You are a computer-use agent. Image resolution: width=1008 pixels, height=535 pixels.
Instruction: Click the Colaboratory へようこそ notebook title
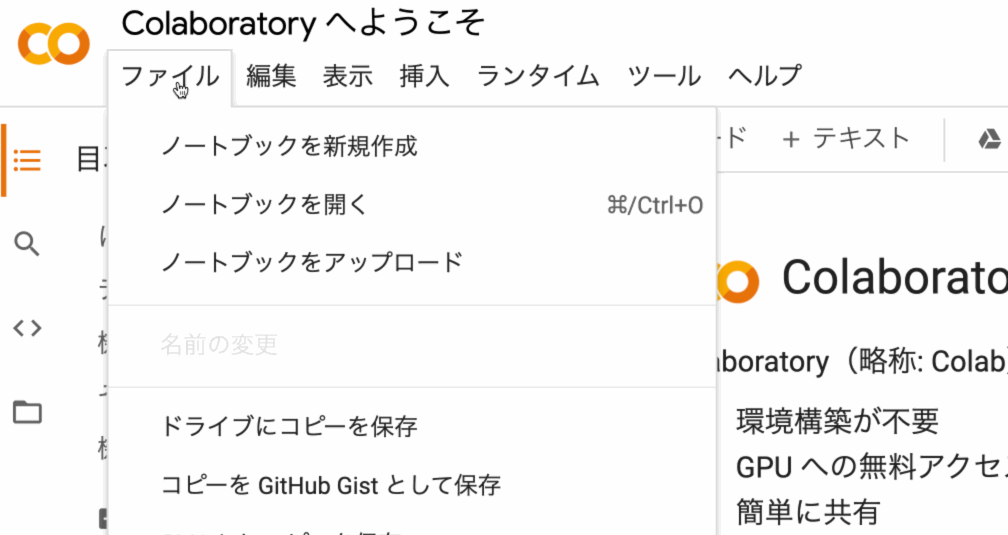303,22
